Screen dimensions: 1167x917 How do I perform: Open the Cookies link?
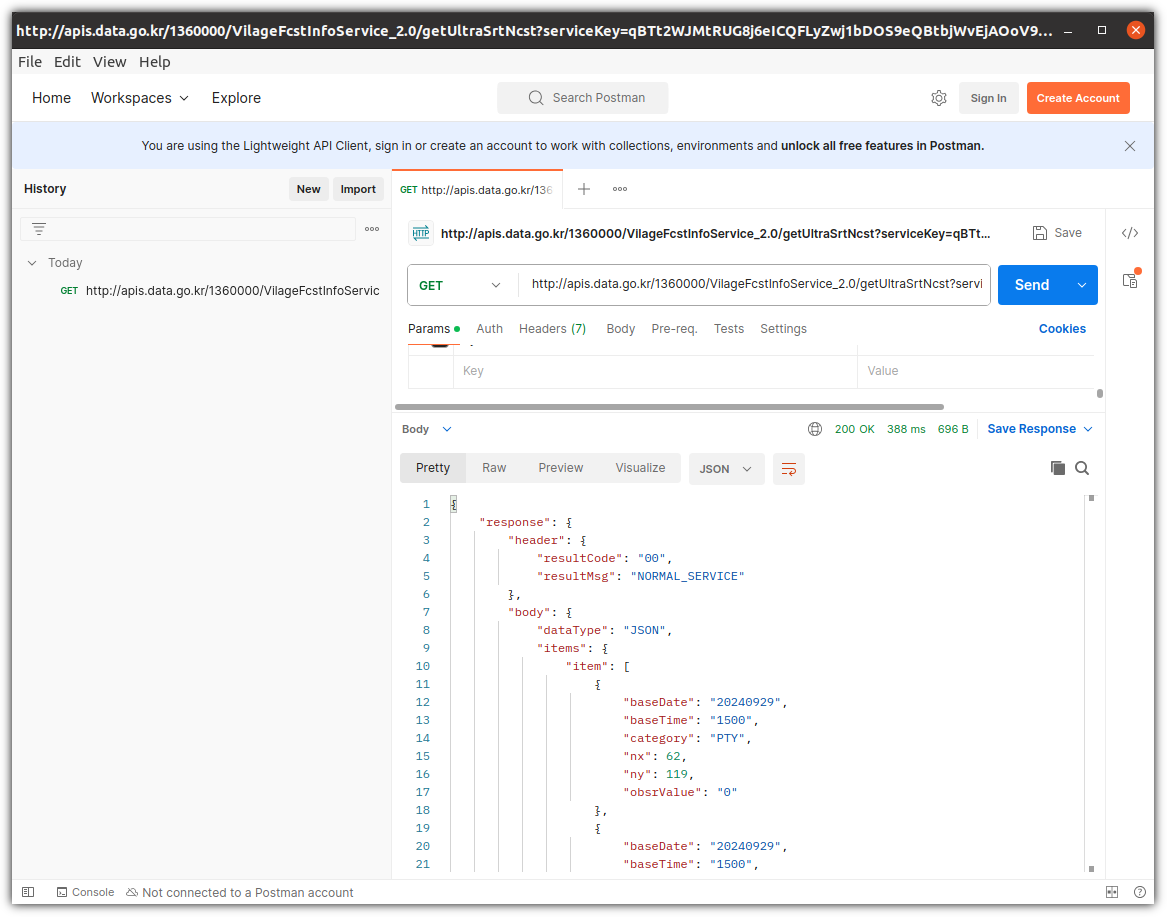(1062, 329)
